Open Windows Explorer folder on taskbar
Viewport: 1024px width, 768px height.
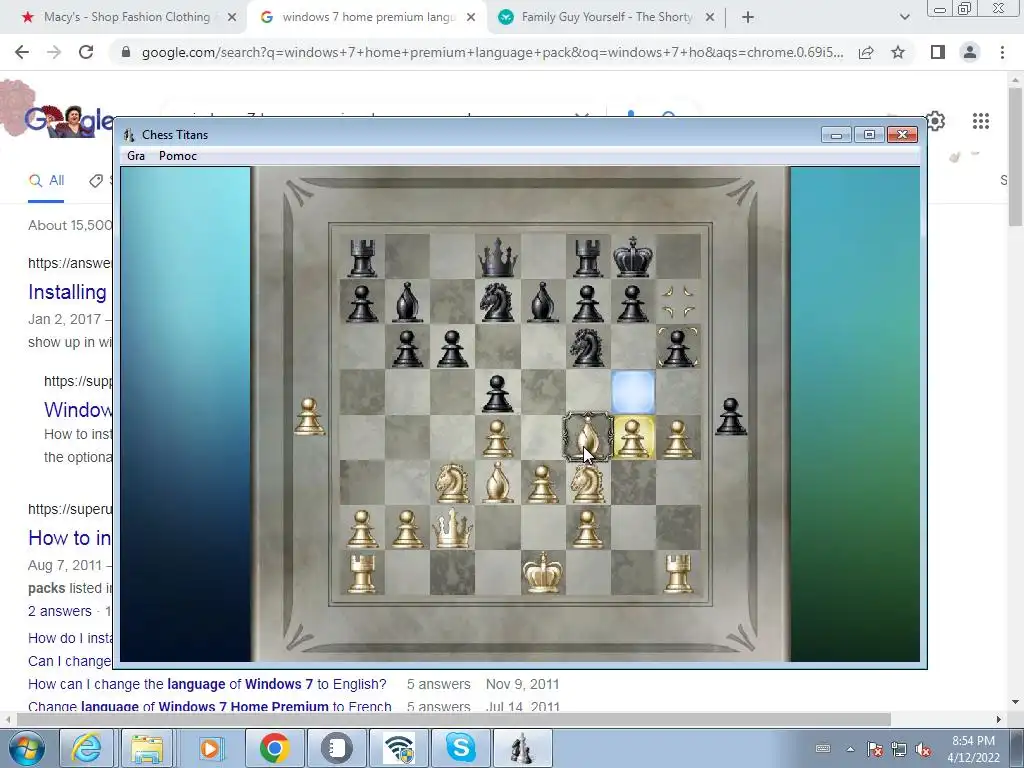[x=147, y=748]
